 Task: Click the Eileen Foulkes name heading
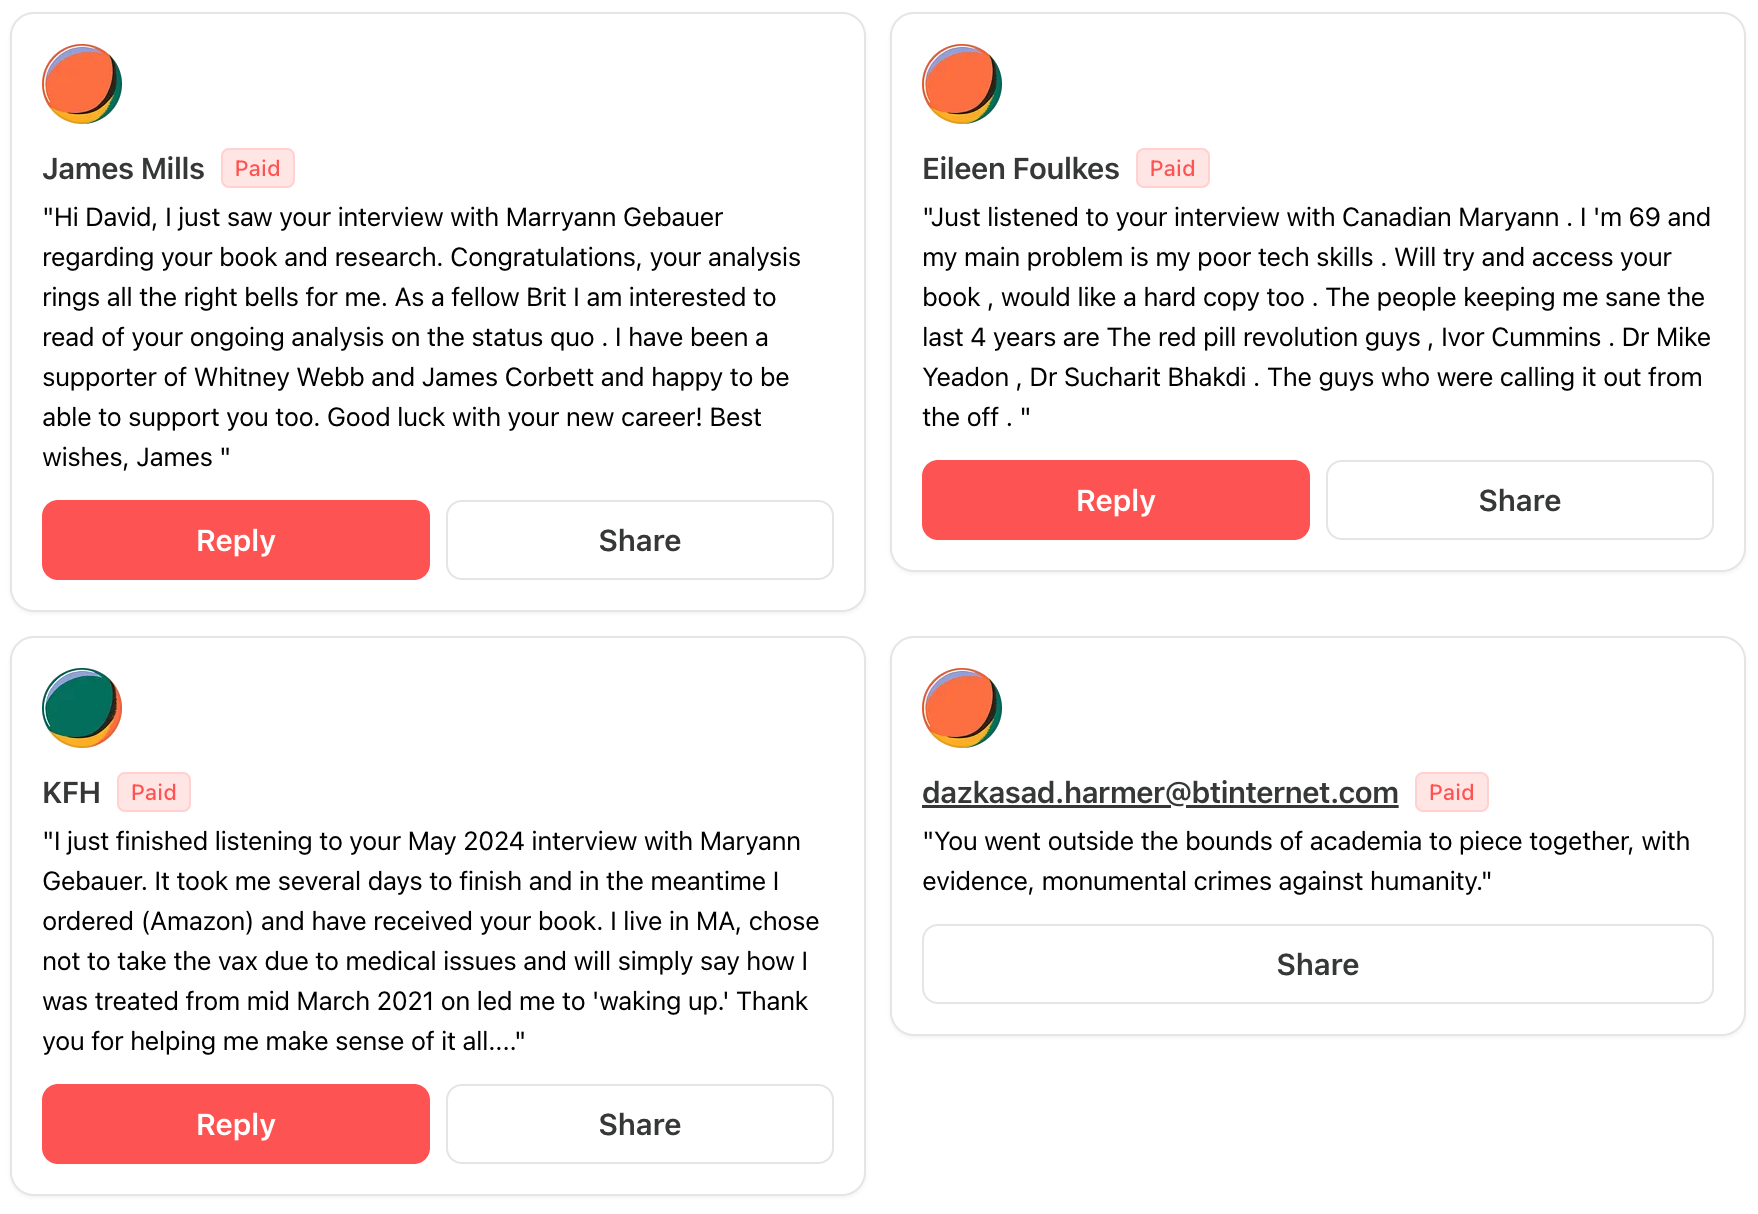(x=1020, y=169)
